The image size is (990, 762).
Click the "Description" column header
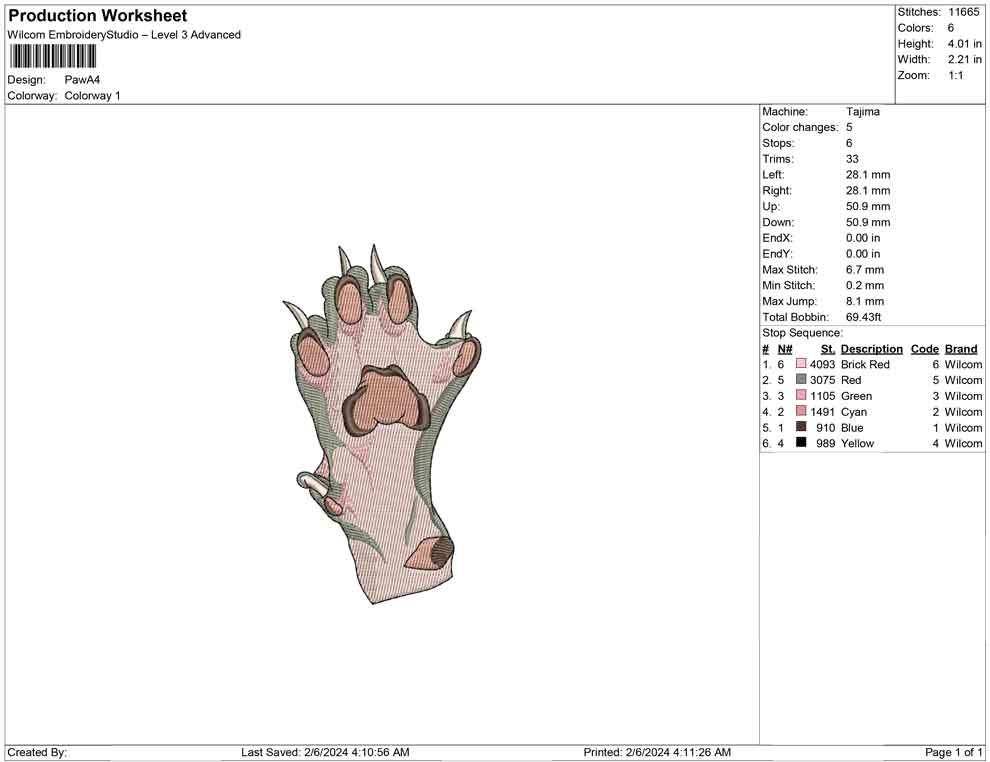point(871,348)
